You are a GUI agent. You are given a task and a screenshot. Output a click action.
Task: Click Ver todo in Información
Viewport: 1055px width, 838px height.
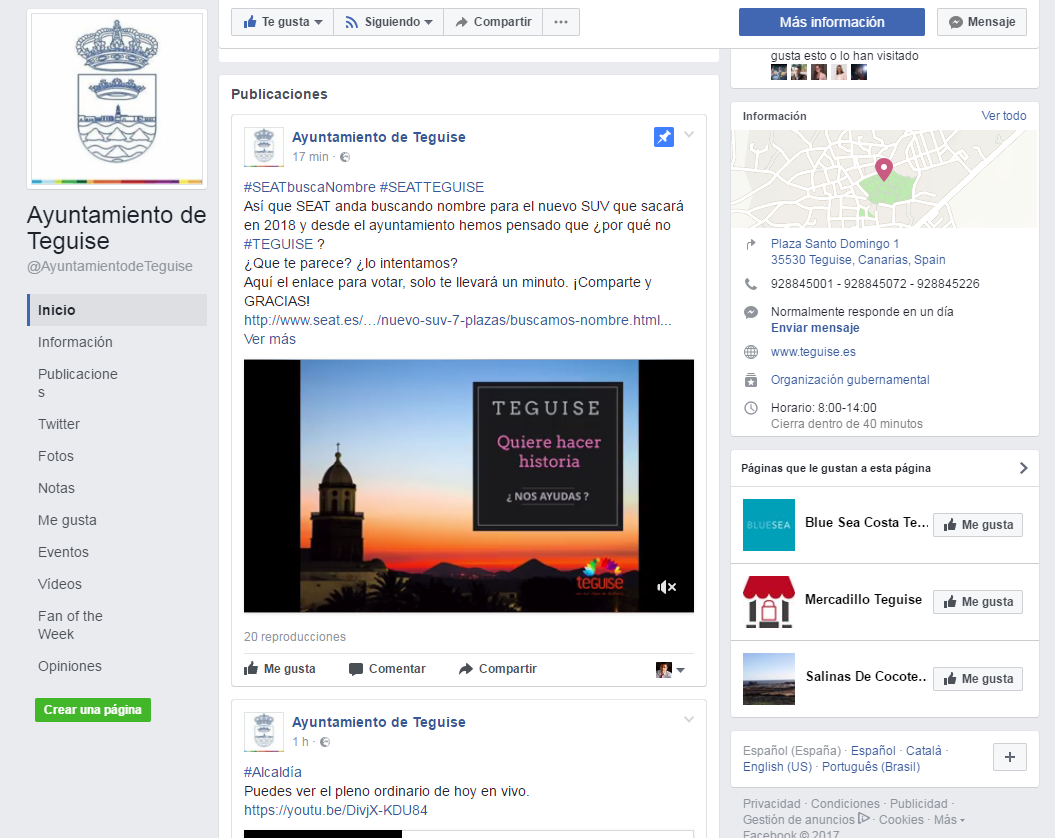point(1004,116)
